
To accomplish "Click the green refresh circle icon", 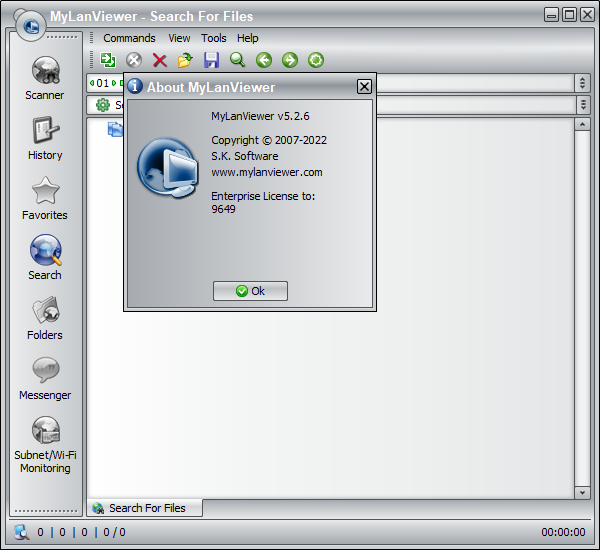I will (x=316, y=60).
